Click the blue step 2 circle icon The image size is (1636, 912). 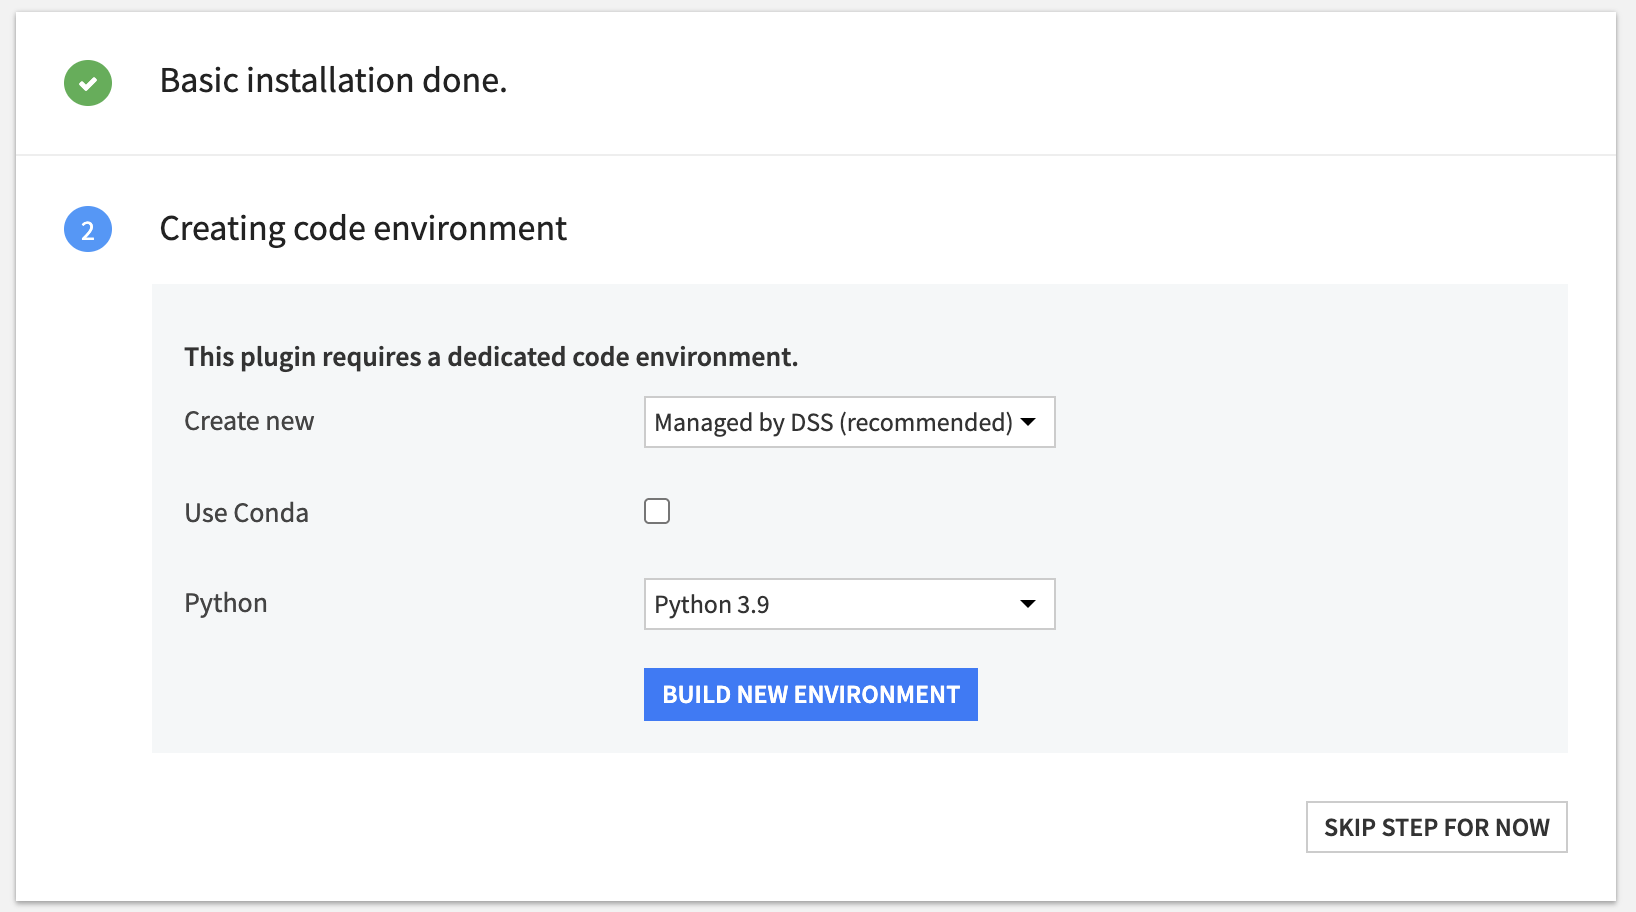pyautogui.click(x=88, y=229)
